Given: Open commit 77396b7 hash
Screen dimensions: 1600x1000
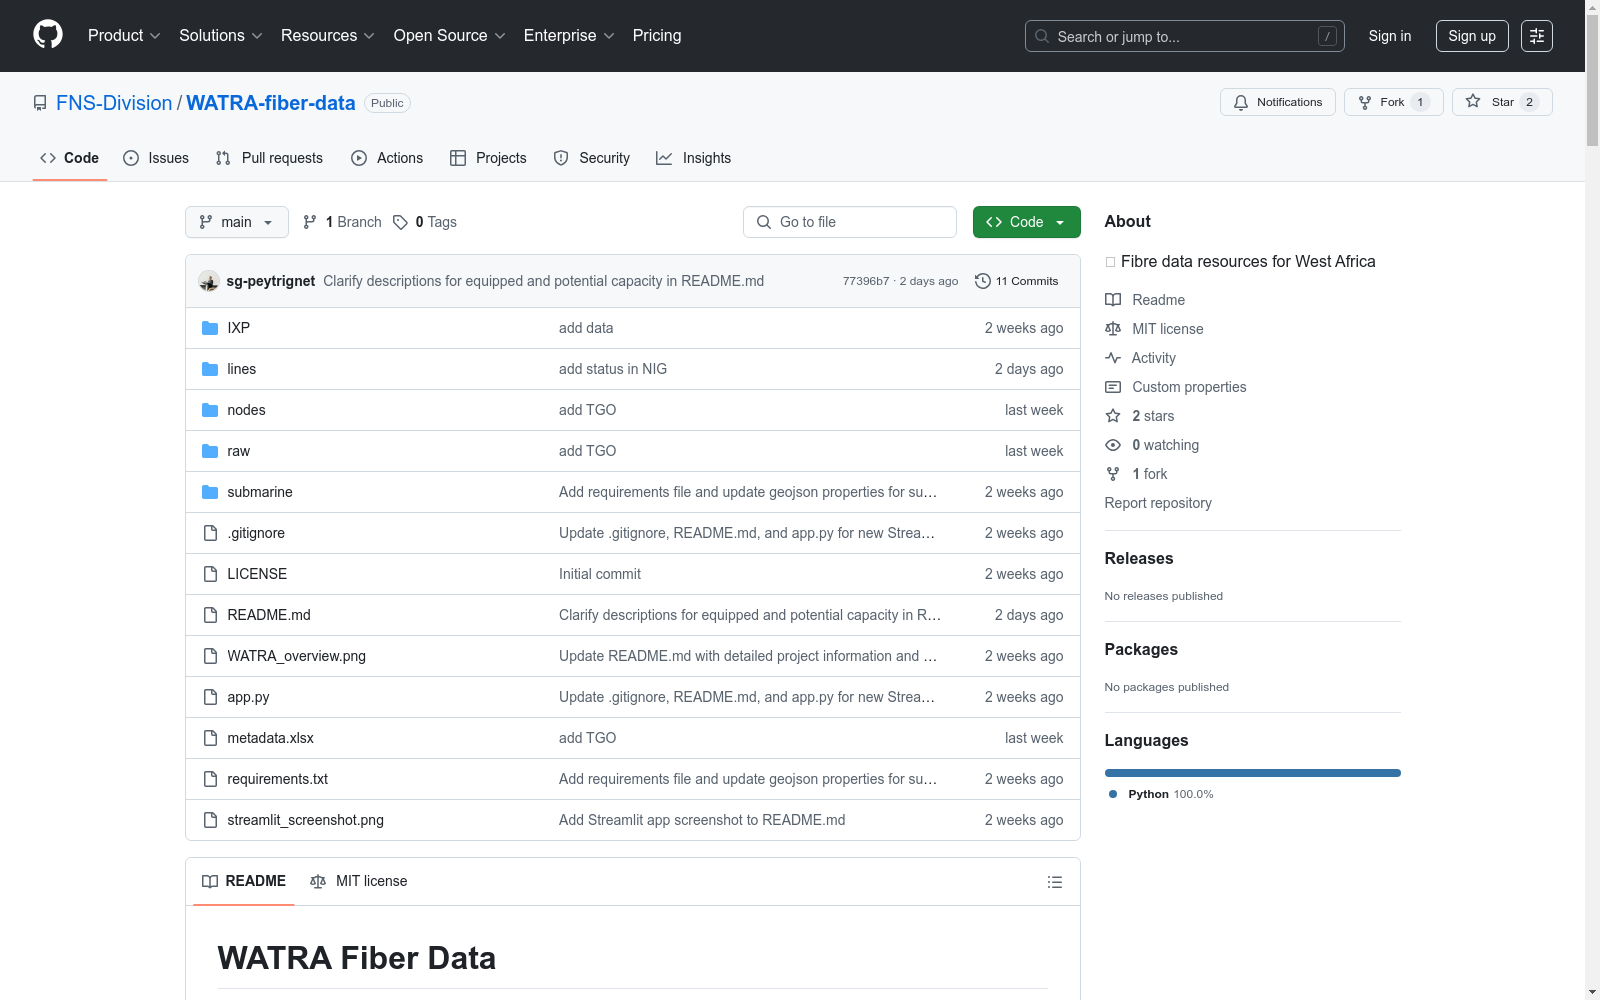Looking at the screenshot, I should [866, 281].
